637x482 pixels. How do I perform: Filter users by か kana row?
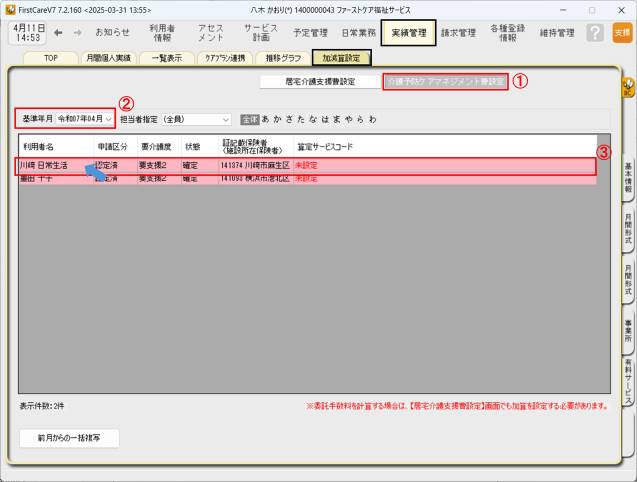(277, 118)
